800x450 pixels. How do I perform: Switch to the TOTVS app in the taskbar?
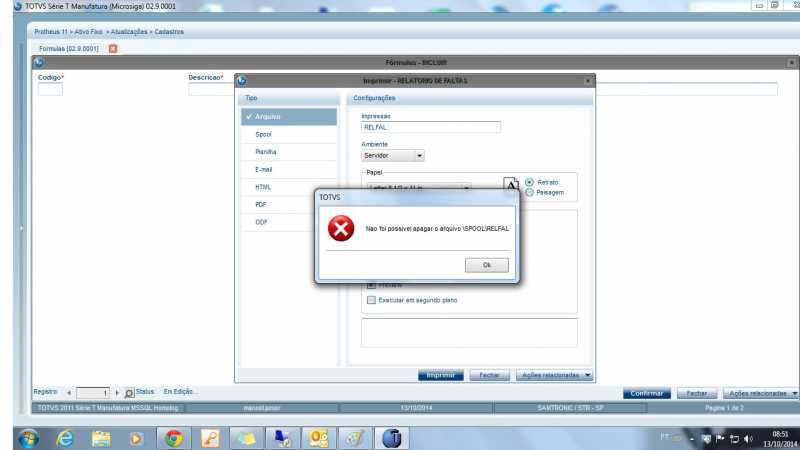391,438
